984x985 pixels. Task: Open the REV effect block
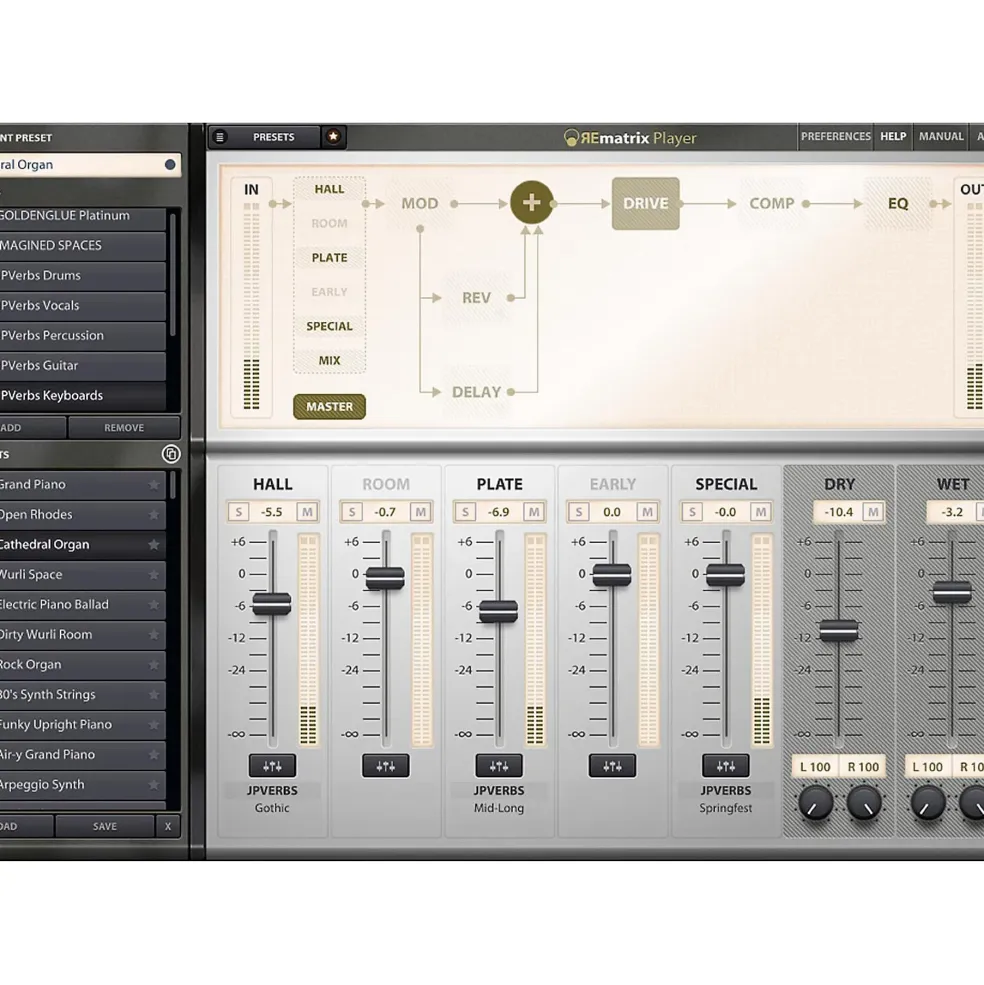(476, 298)
